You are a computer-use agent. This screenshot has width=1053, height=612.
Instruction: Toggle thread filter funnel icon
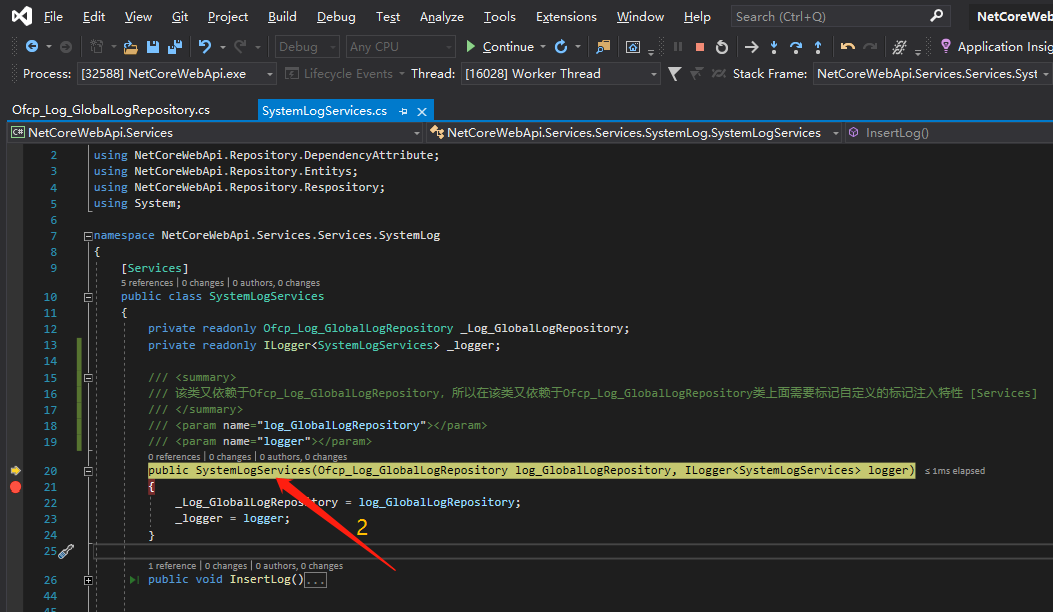[x=674, y=74]
